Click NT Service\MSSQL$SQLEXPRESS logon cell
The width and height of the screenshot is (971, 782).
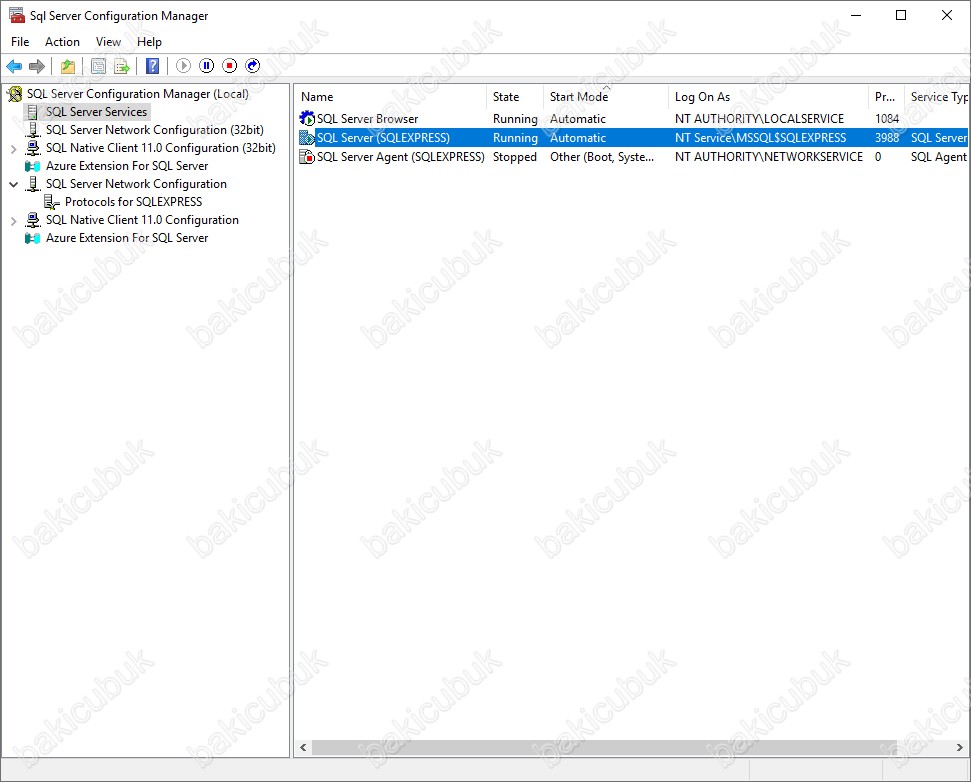point(760,137)
